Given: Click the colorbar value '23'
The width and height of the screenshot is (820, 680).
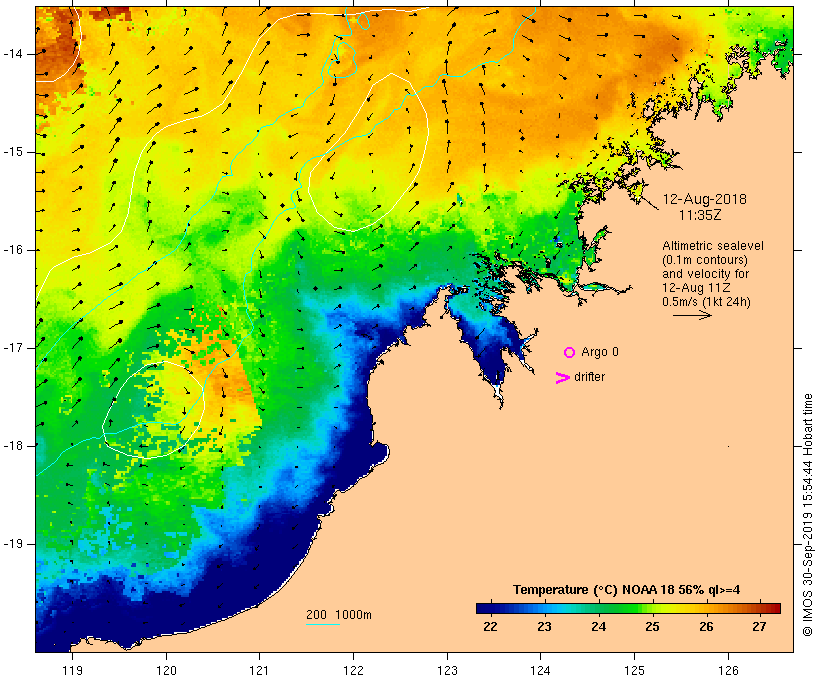Looking at the screenshot, I should (544, 626).
